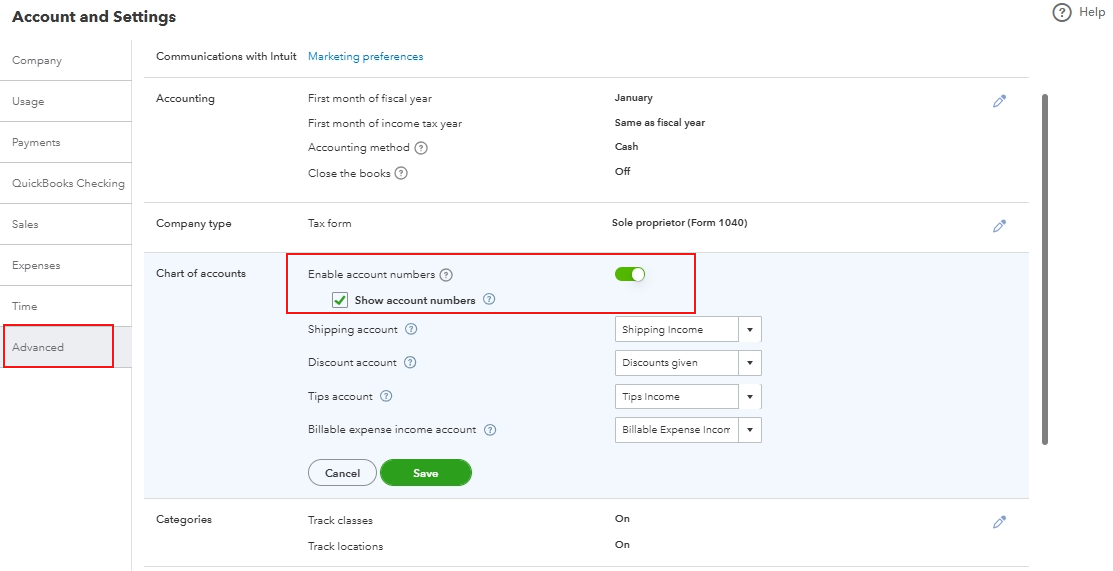
Task: Open the Advanced settings tab
Action: coord(58,347)
